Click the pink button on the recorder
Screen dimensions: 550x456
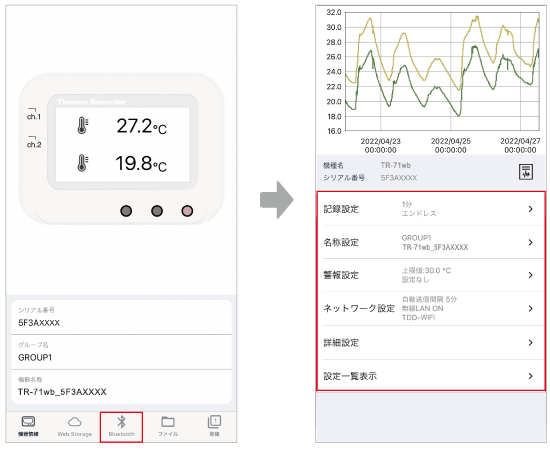[187, 211]
